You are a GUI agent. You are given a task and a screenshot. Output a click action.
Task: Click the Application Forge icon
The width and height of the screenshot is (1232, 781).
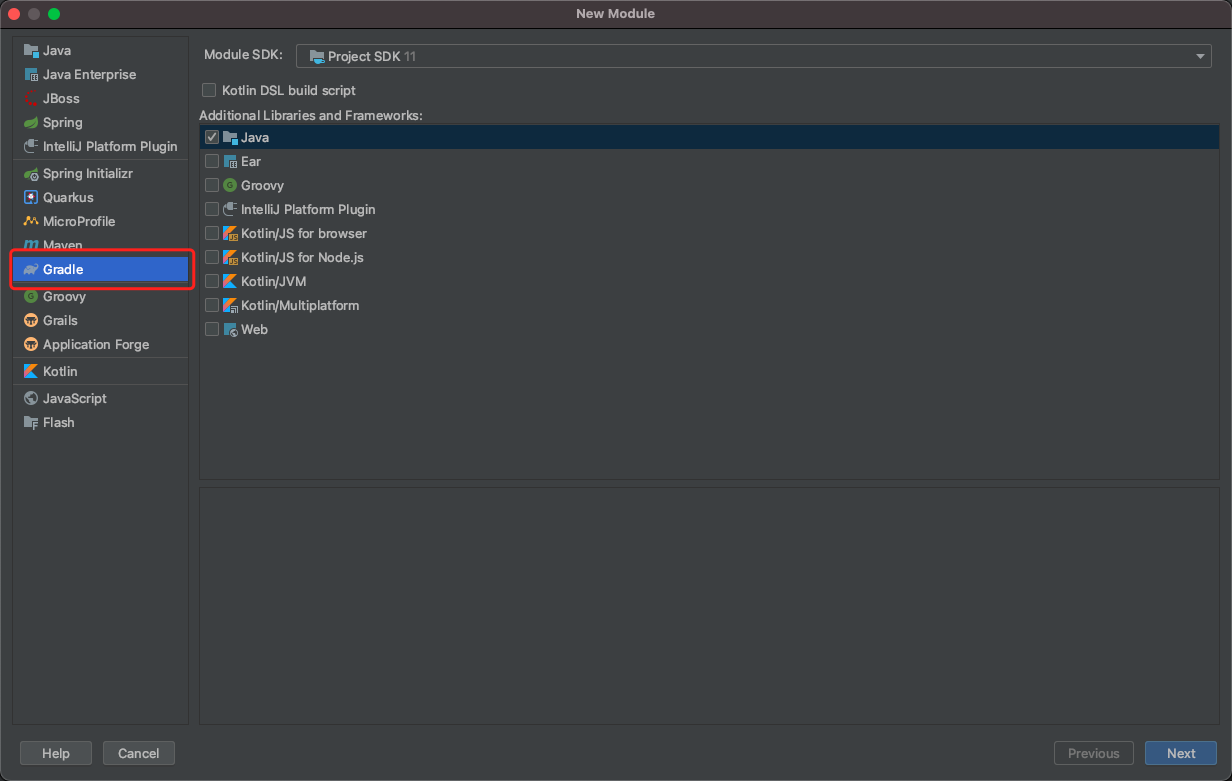click(x=31, y=344)
